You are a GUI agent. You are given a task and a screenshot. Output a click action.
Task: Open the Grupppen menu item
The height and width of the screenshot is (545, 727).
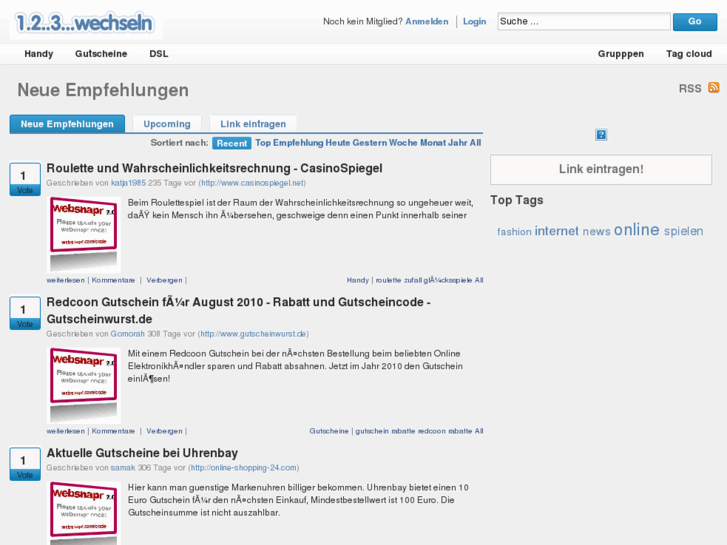(621, 54)
